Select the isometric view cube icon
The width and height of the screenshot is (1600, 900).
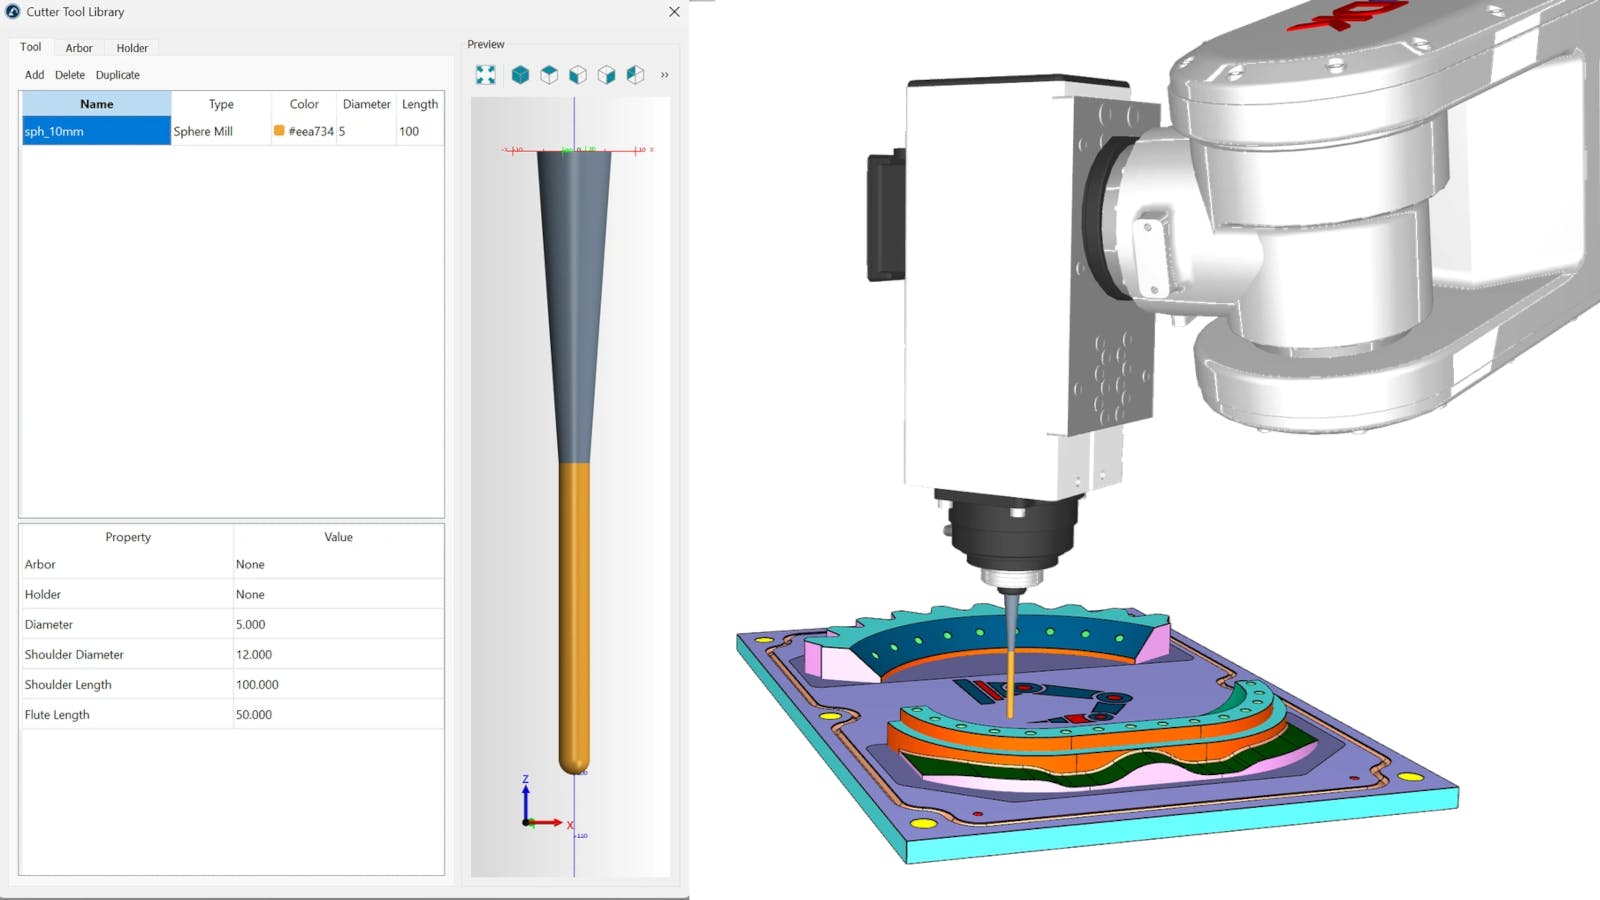click(x=520, y=75)
